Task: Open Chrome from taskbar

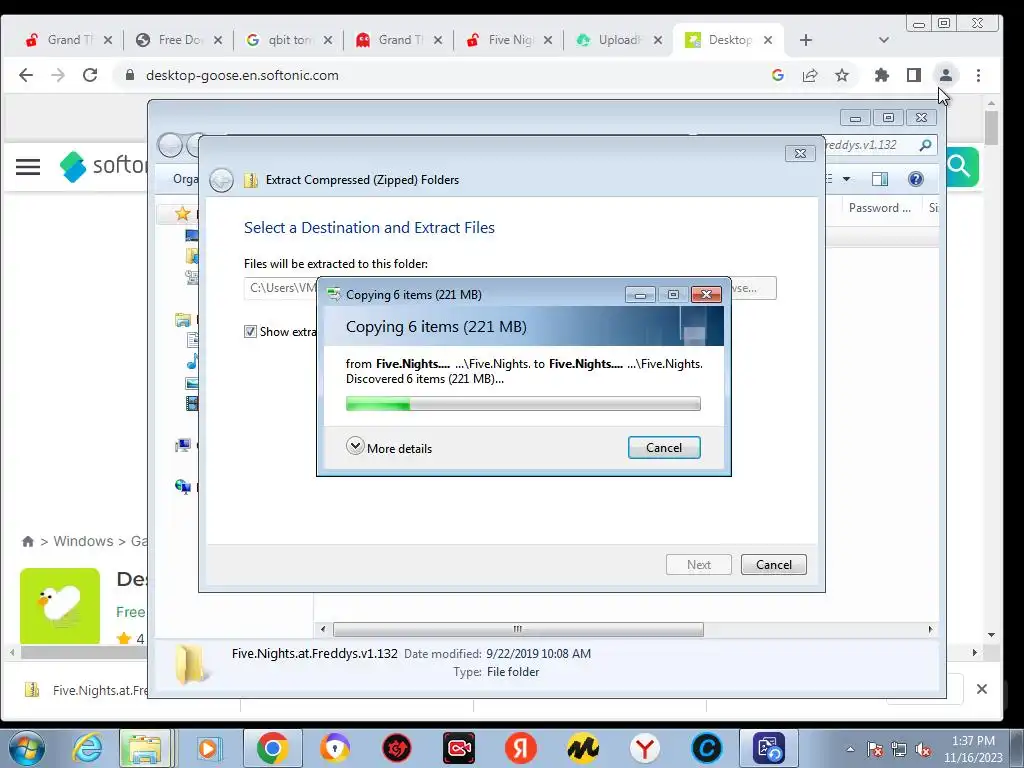Action: point(272,748)
